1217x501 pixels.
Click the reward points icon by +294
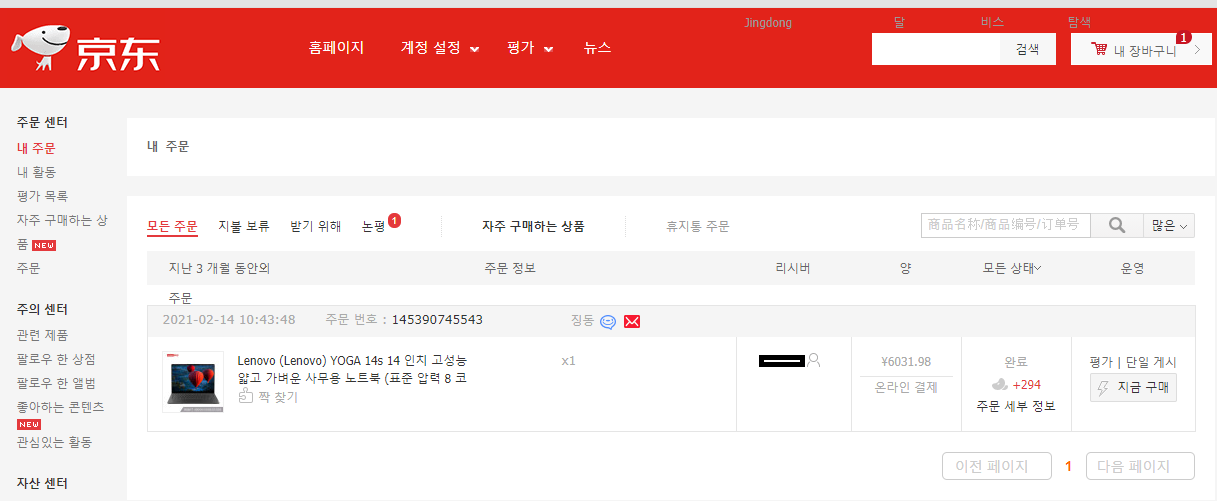point(999,385)
